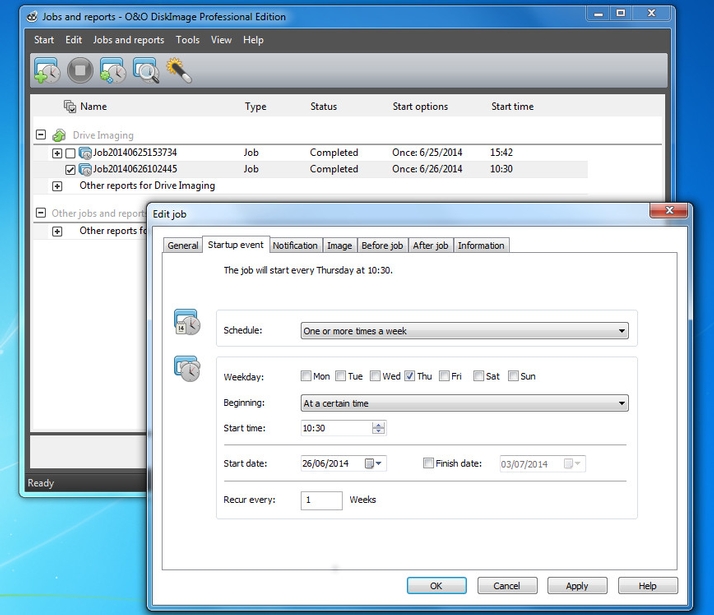Enable the Sun weekday checkbox
This screenshot has height=615, width=714.
(513, 376)
